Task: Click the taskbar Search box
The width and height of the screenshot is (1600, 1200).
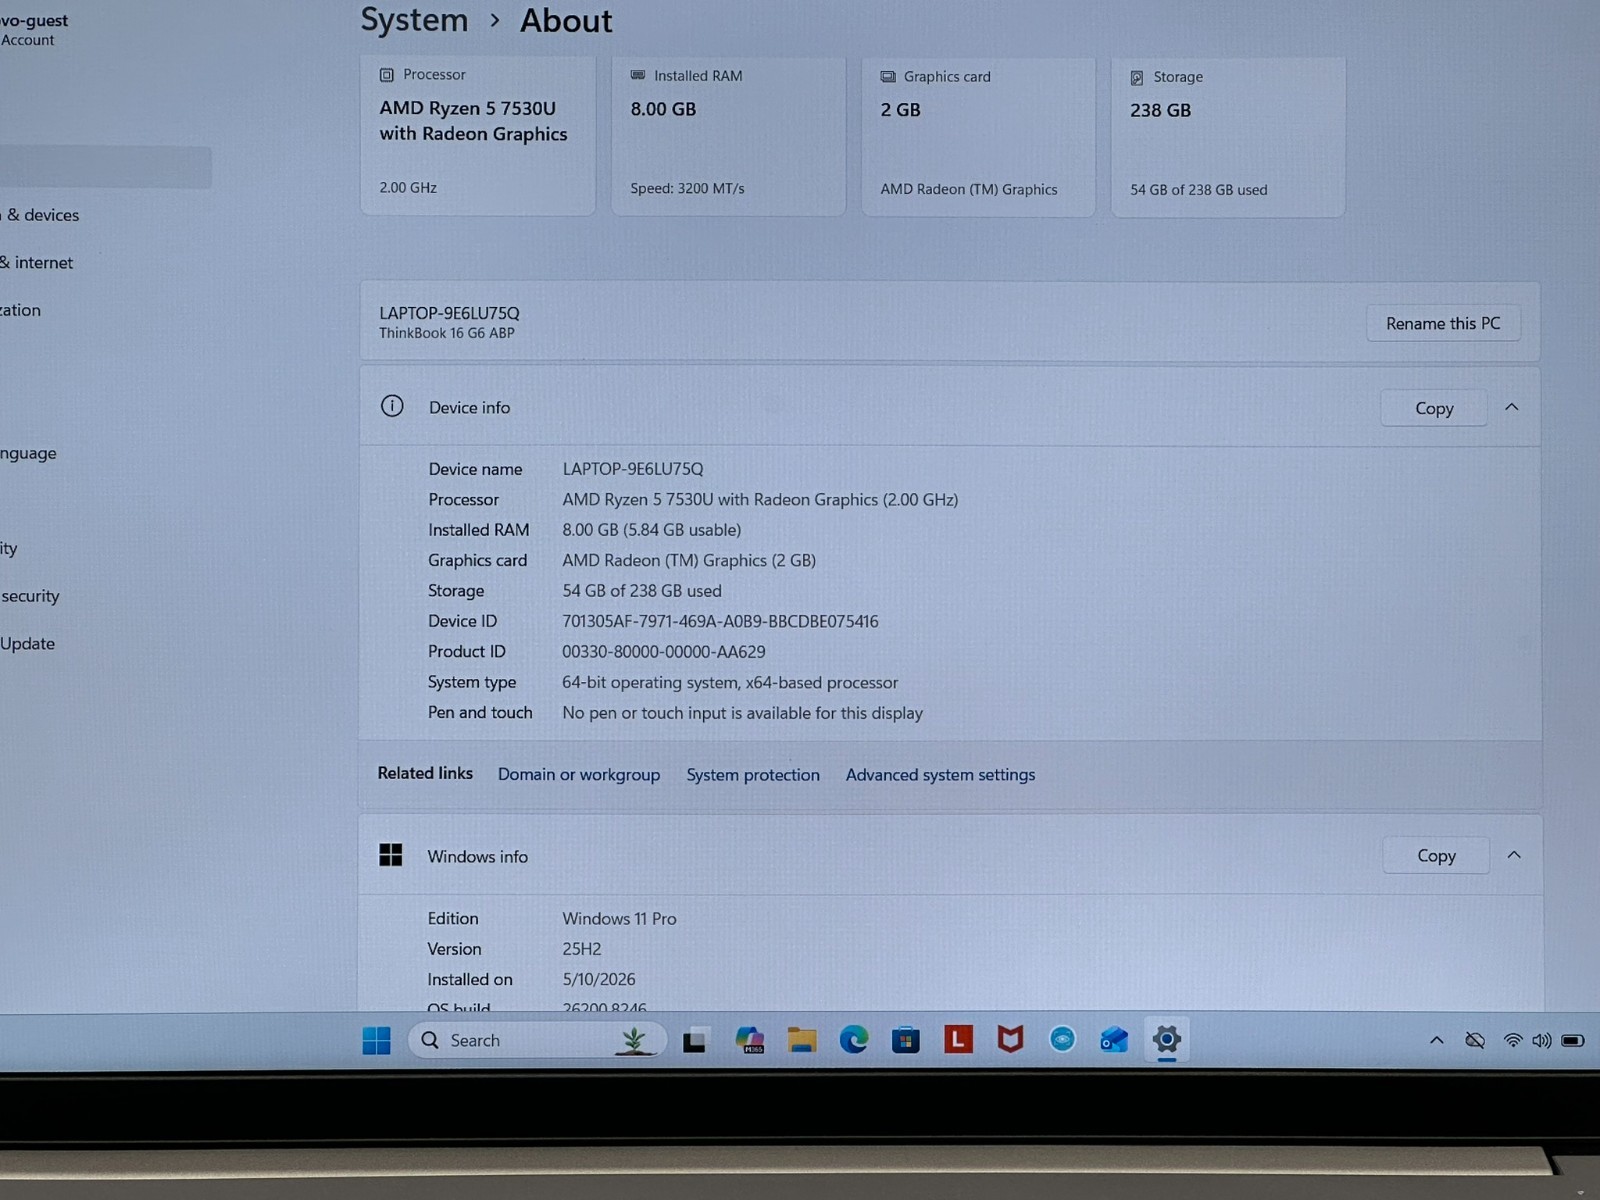Action: (537, 1041)
